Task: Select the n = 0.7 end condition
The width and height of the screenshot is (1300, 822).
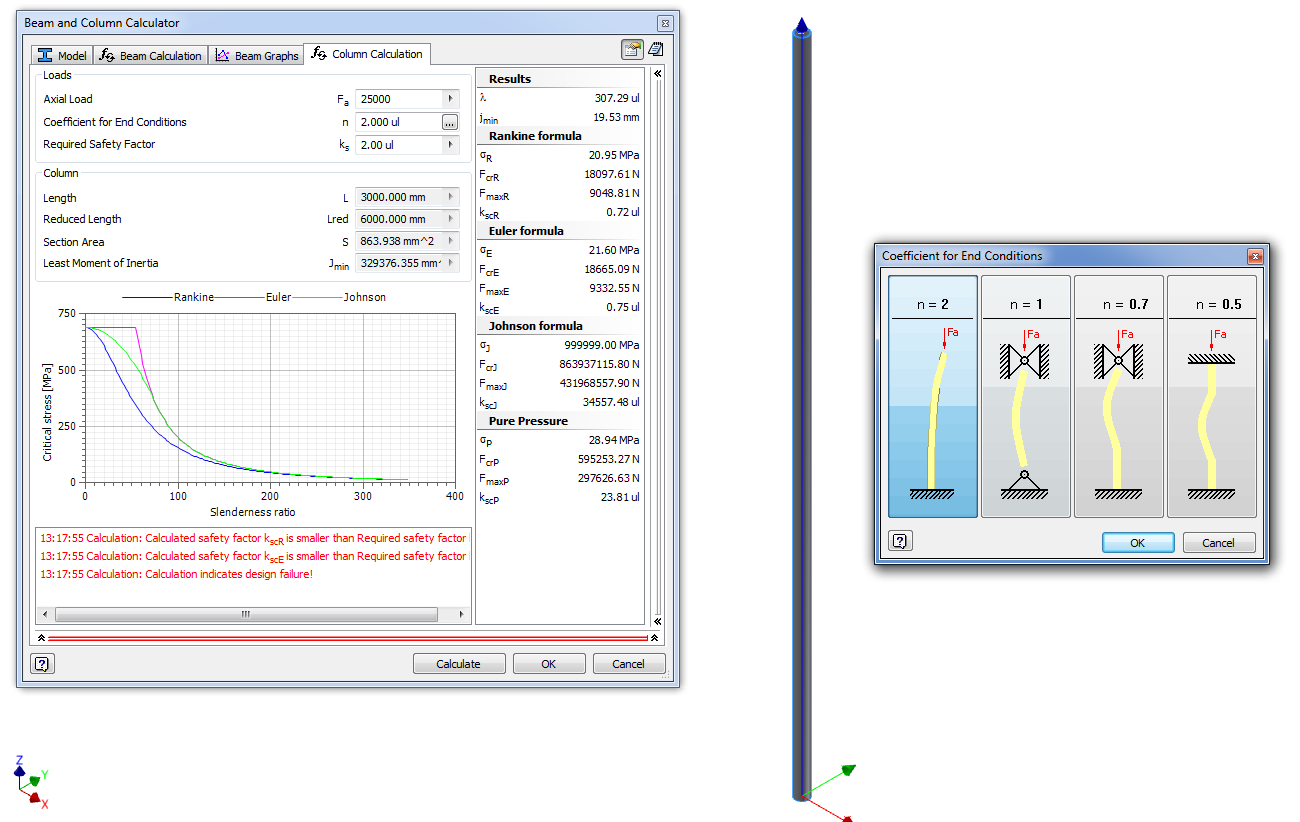Action: (1118, 395)
